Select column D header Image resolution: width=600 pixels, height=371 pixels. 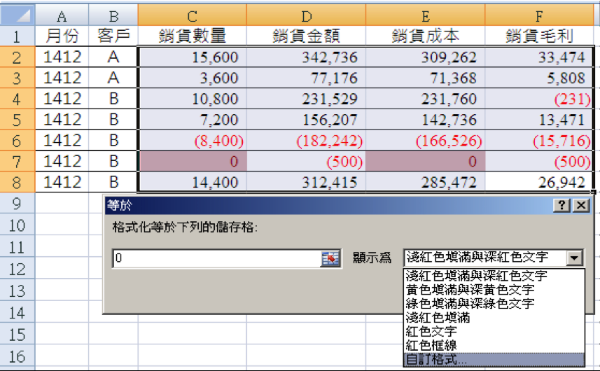[306, 16]
